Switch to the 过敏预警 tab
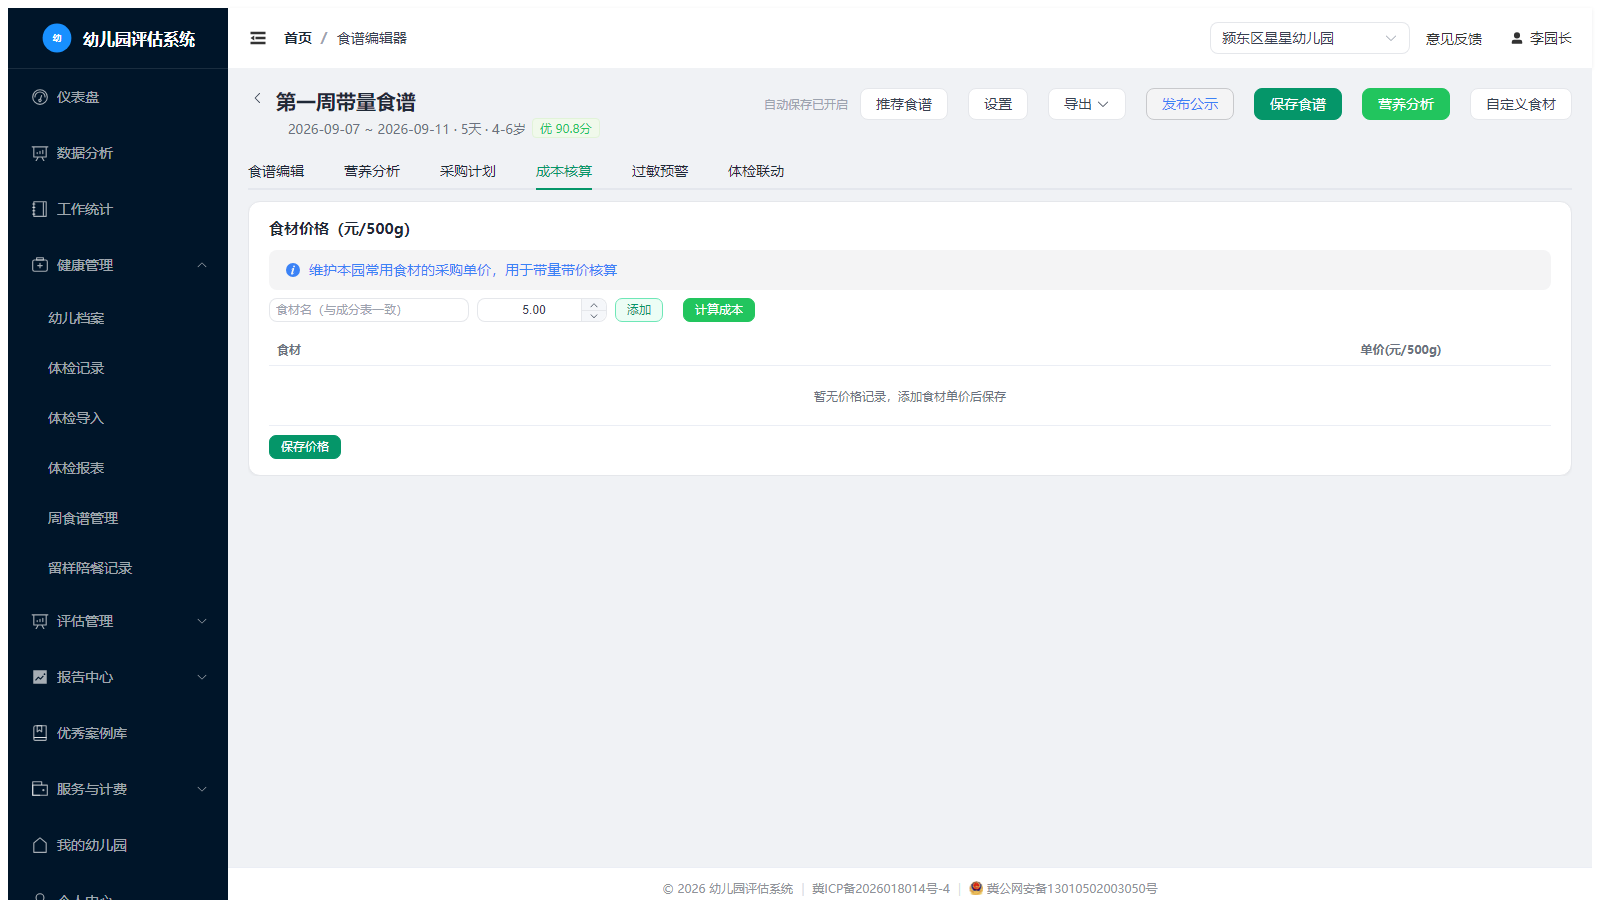Image resolution: width=1600 pixels, height=900 pixels. point(660,171)
